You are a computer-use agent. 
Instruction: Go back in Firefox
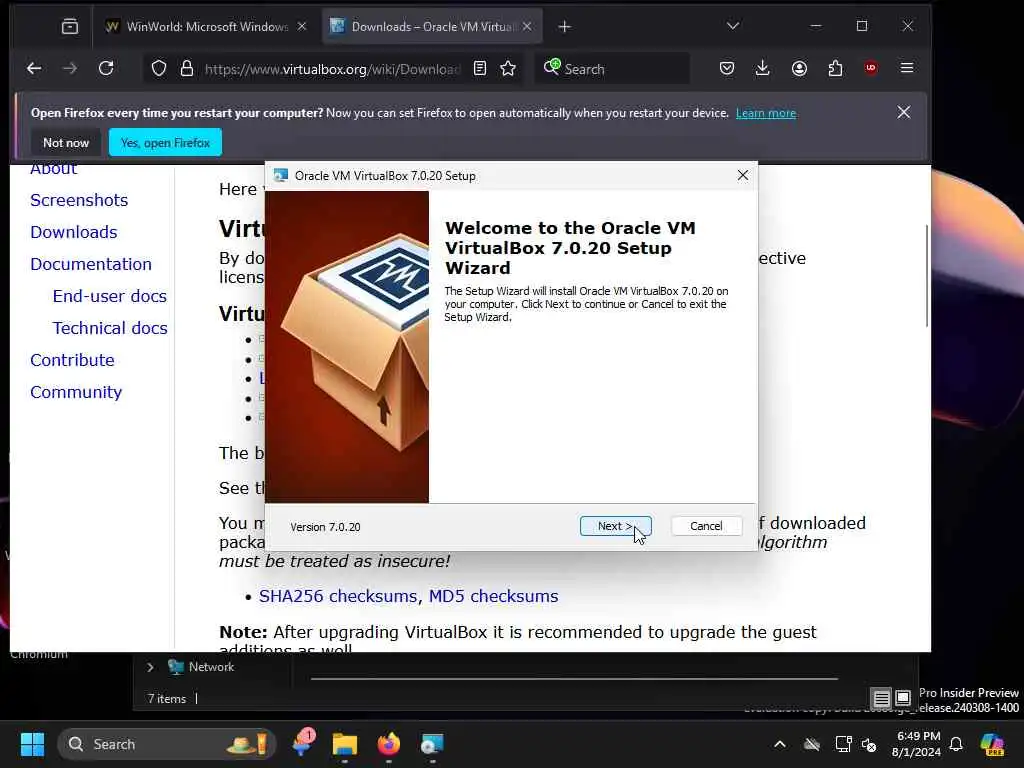tap(34, 69)
